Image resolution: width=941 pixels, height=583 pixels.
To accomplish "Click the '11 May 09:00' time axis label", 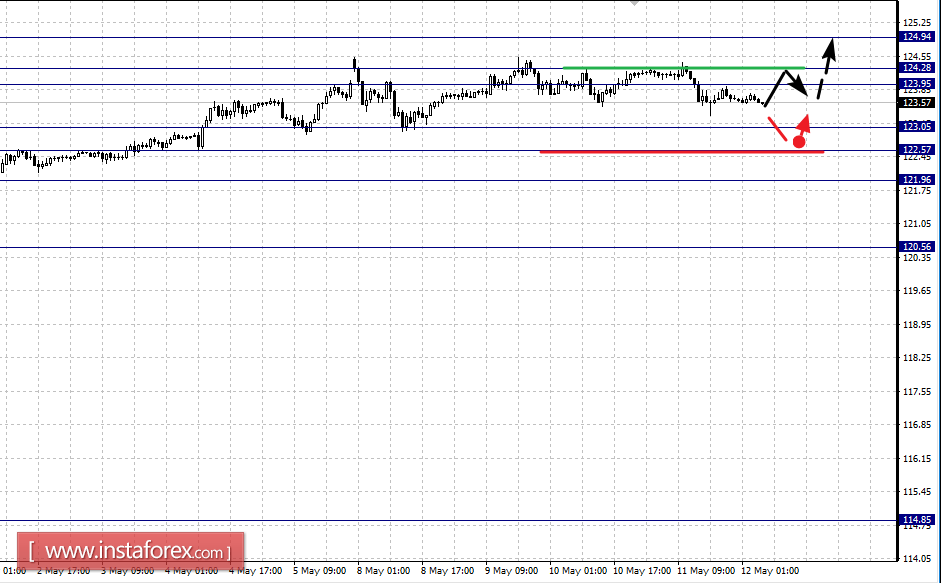I will [706, 571].
